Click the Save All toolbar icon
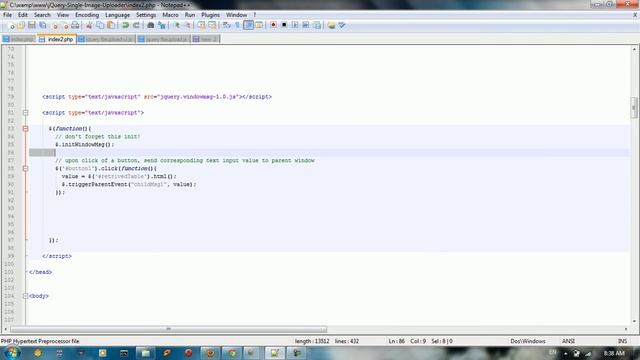Viewport: 640px width, 360px height. (42, 25)
